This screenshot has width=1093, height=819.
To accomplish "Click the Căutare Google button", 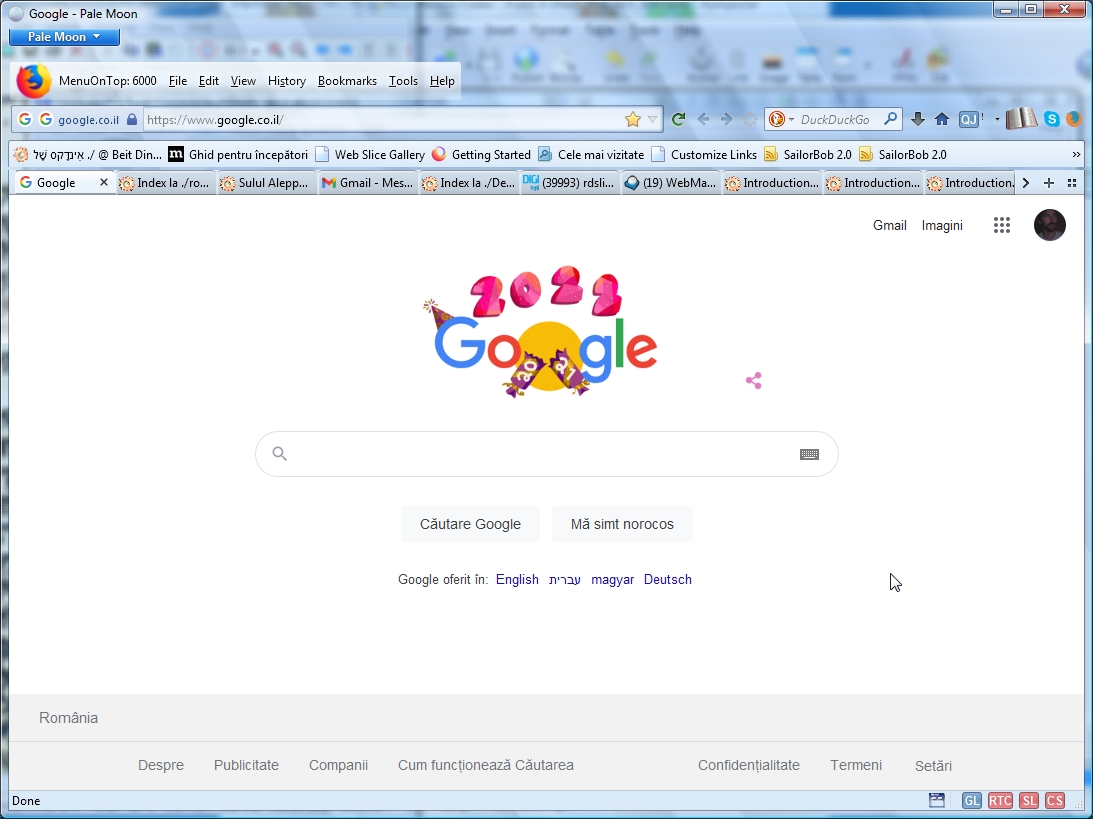I will 470,524.
